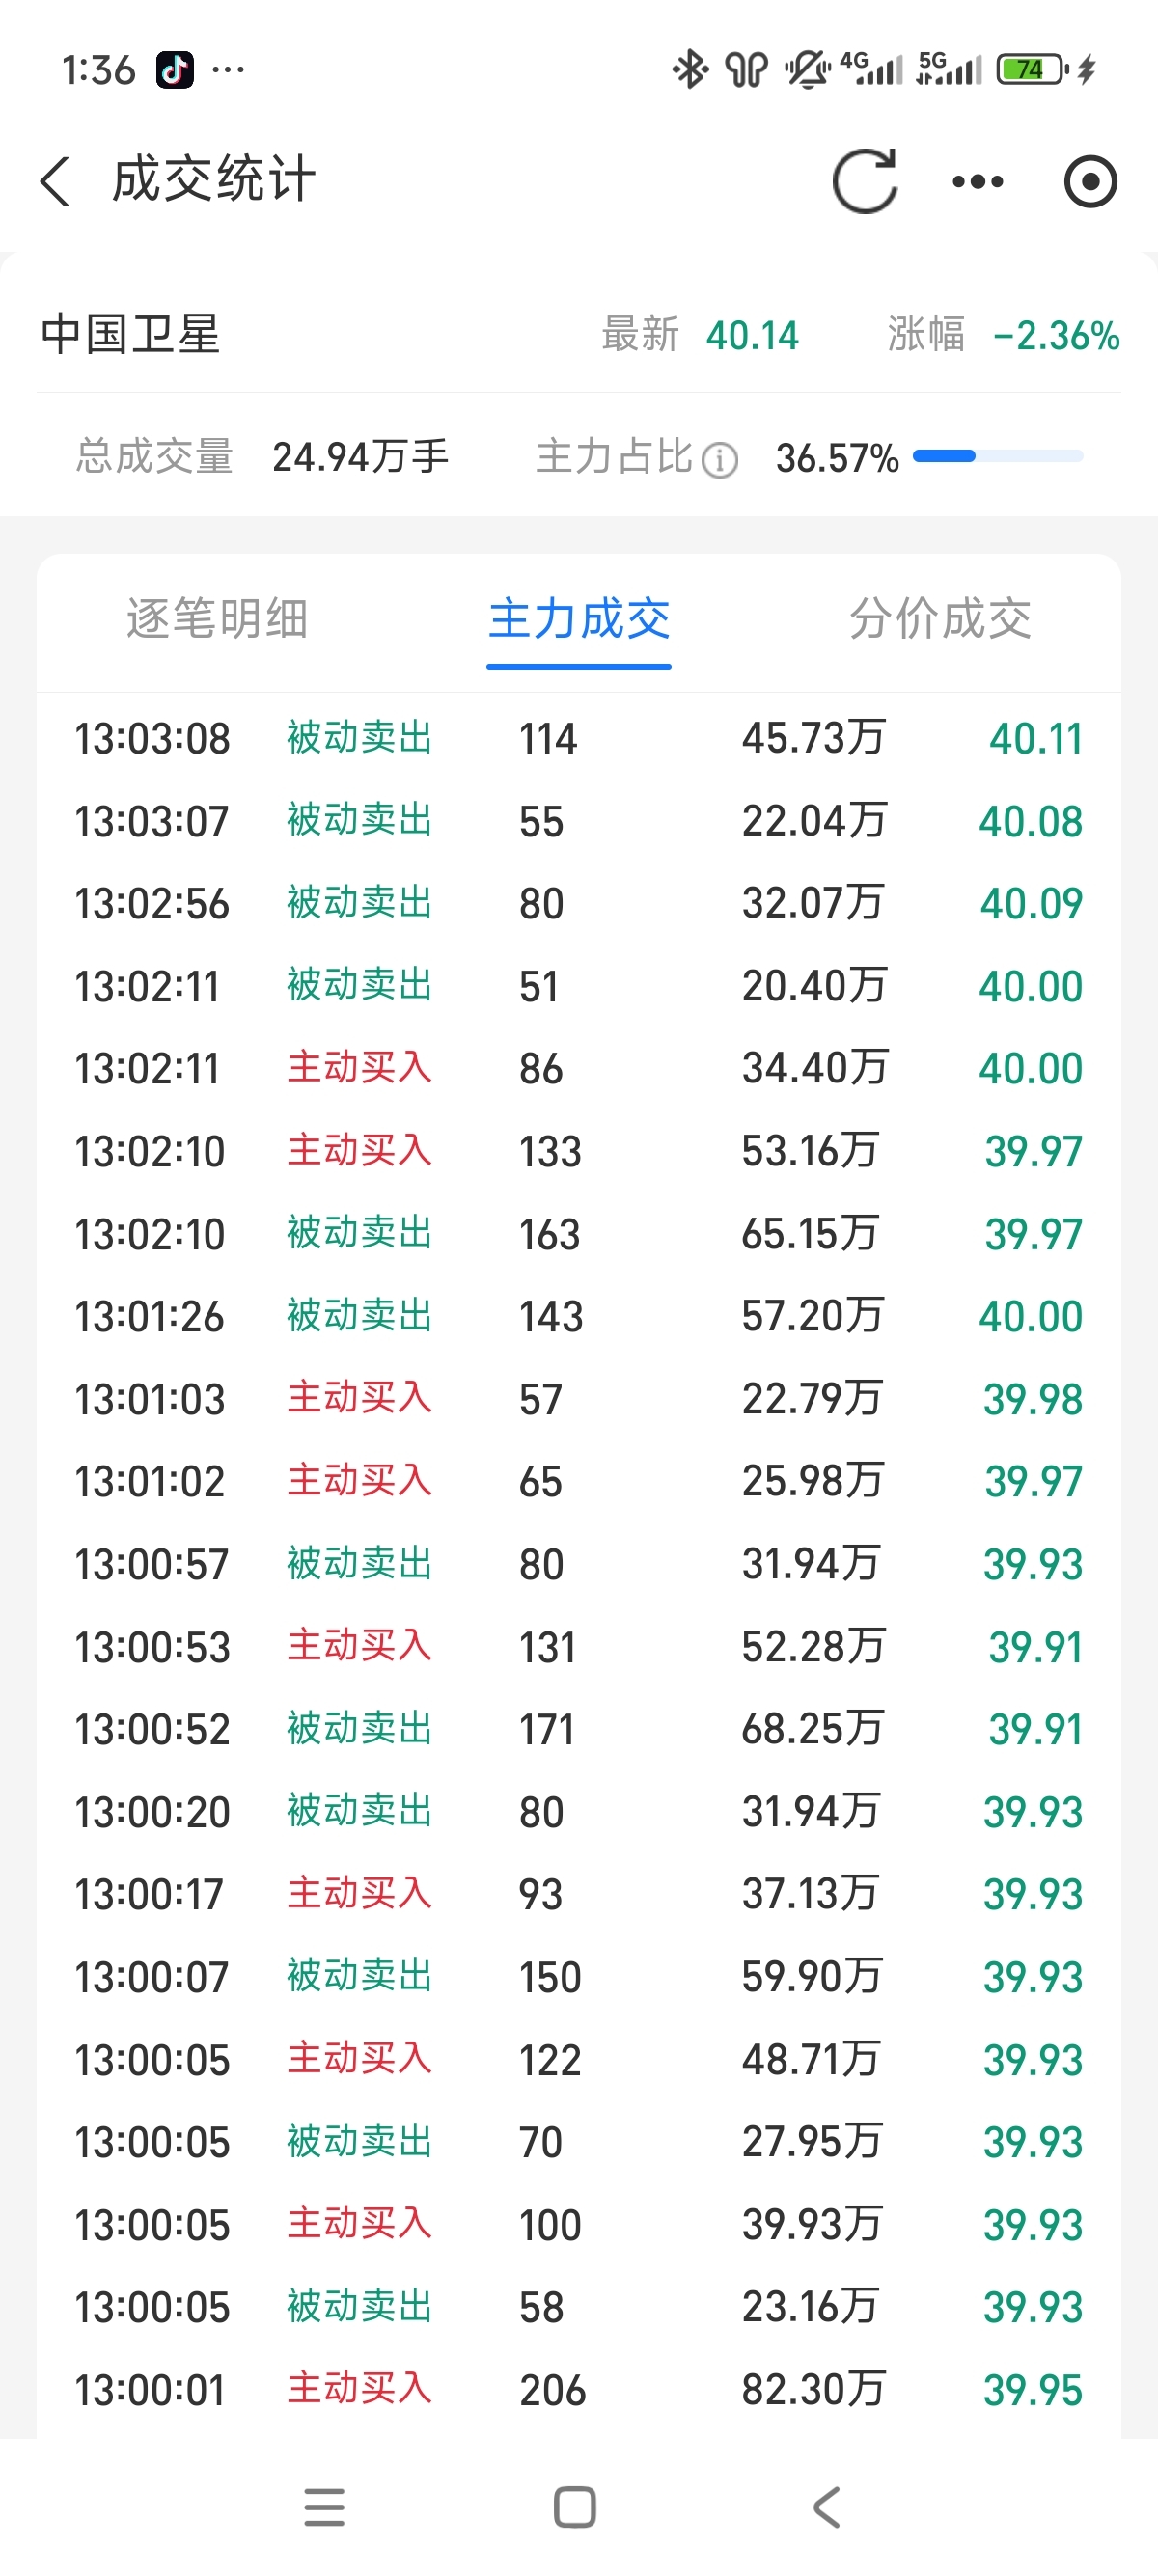Image resolution: width=1158 pixels, height=2576 pixels.
Task: Refresh the trade statistics page
Action: (x=865, y=182)
